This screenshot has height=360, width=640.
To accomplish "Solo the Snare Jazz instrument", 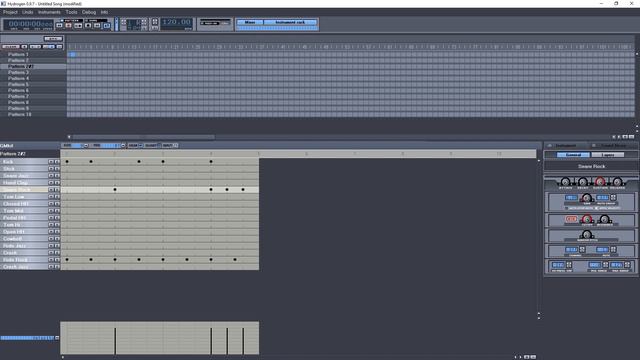I will 57,176.
